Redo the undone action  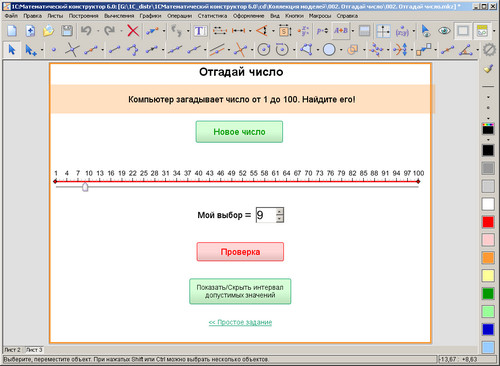109,31
